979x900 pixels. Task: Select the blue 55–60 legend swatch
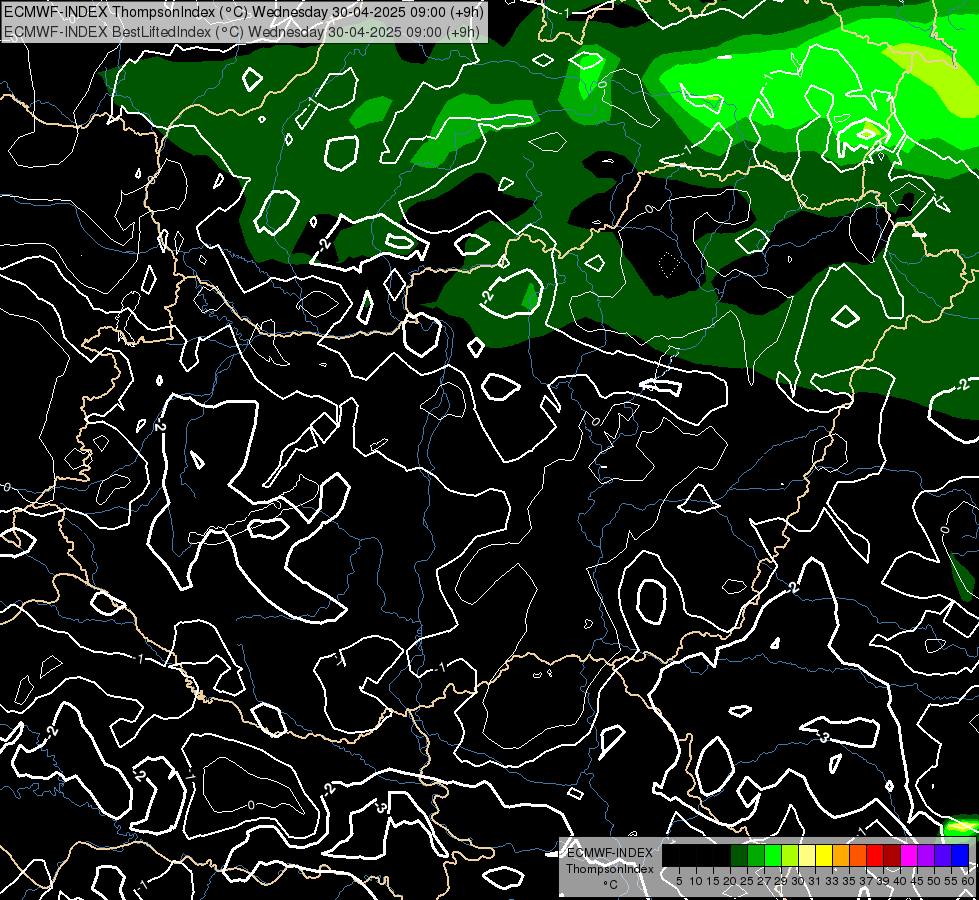(960, 855)
